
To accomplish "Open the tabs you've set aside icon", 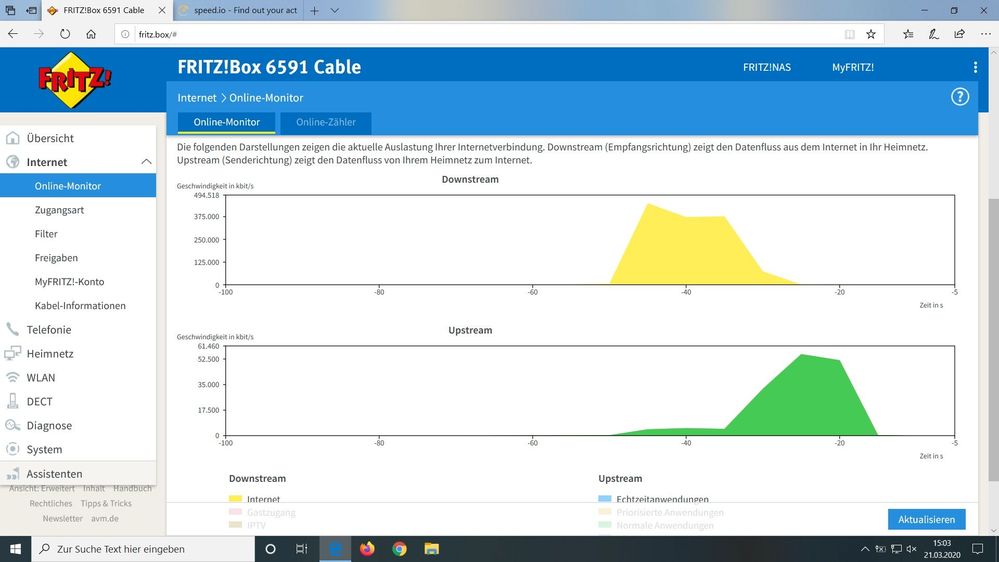I will (10, 10).
